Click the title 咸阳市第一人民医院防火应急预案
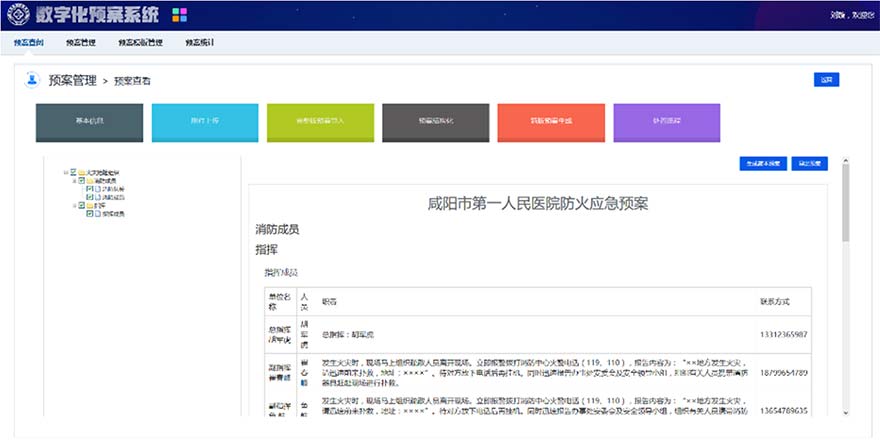The image size is (880, 444). point(538,203)
